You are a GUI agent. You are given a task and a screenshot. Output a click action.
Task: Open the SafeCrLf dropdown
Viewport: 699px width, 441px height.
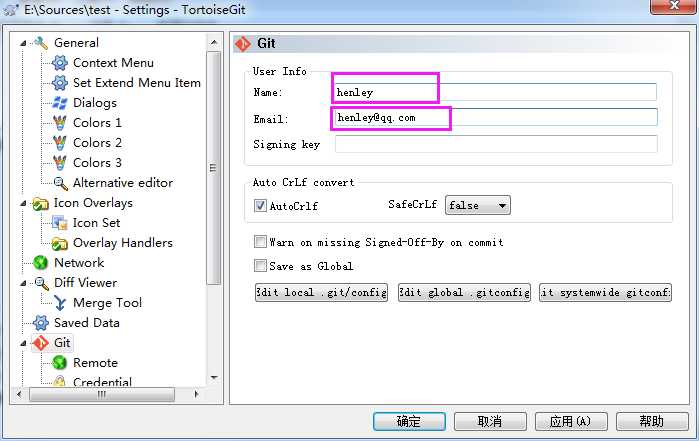(477, 206)
